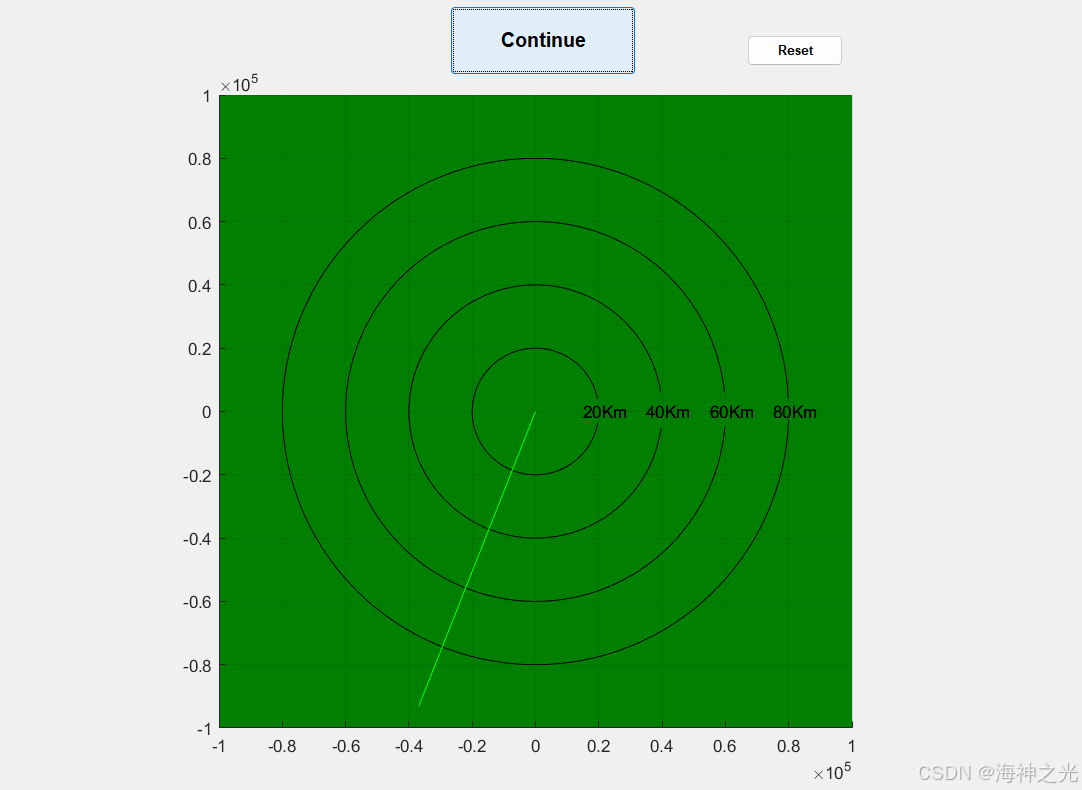Click the bright green radar sweep line
This screenshot has width=1082, height=790.
point(478,559)
